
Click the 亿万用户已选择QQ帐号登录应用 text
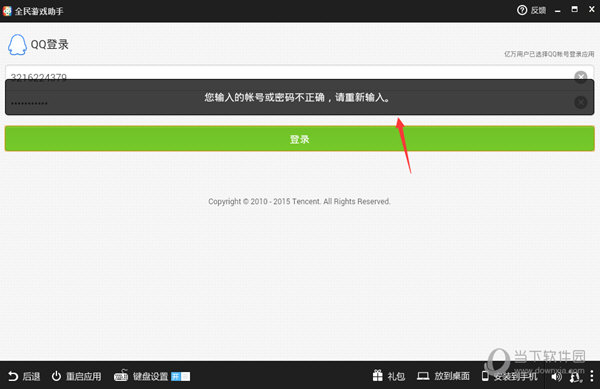549,54
